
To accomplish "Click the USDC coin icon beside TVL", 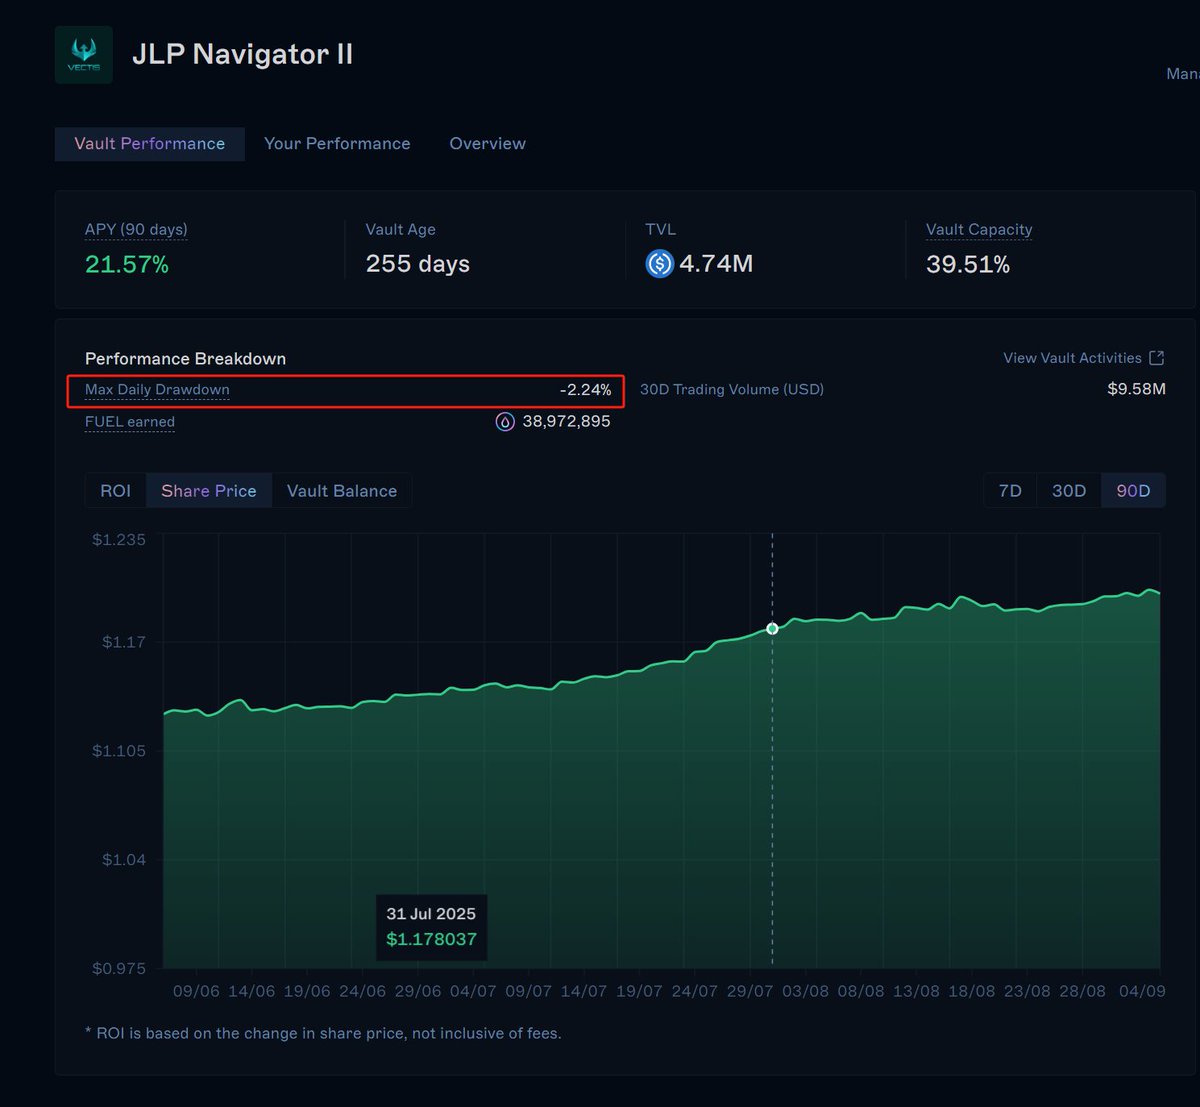I will (x=660, y=264).
